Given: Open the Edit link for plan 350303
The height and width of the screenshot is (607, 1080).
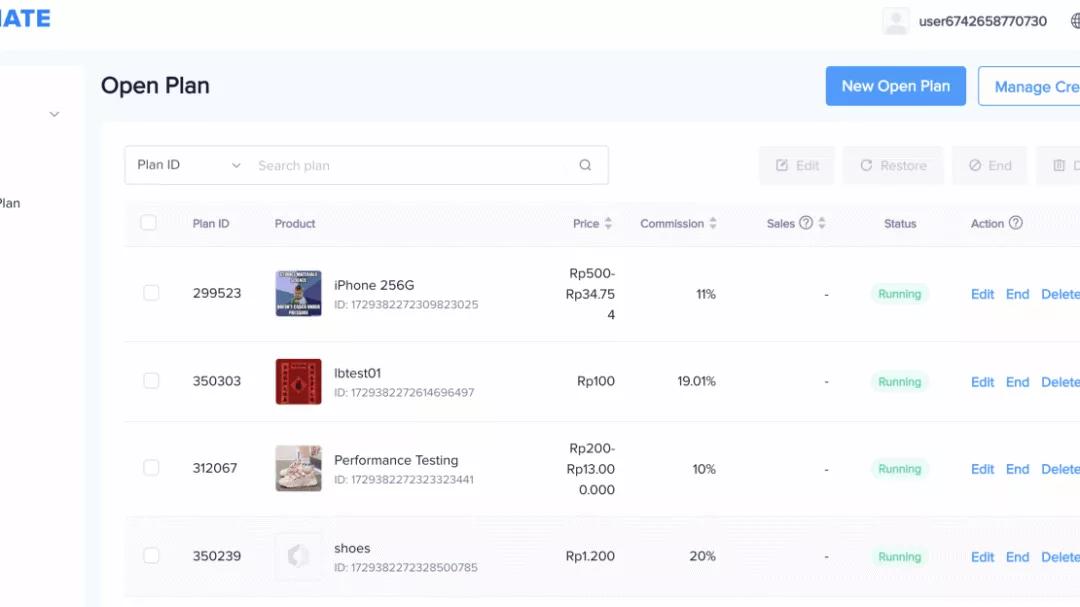Looking at the screenshot, I should pyautogui.click(x=982, y=381).
